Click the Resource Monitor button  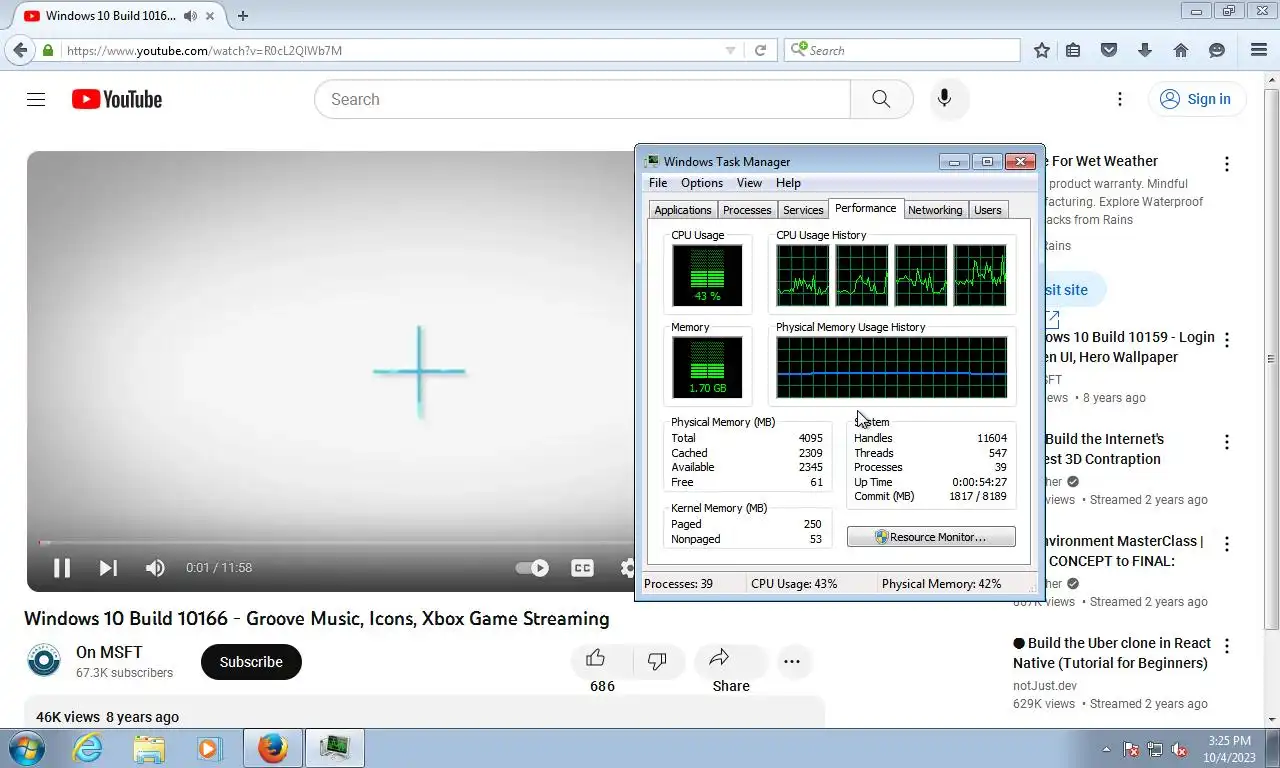click(931, 537)
